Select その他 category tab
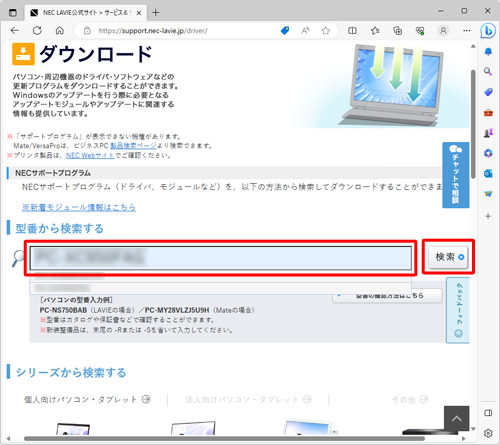500x445 pixels. click(x=410, y=399)
